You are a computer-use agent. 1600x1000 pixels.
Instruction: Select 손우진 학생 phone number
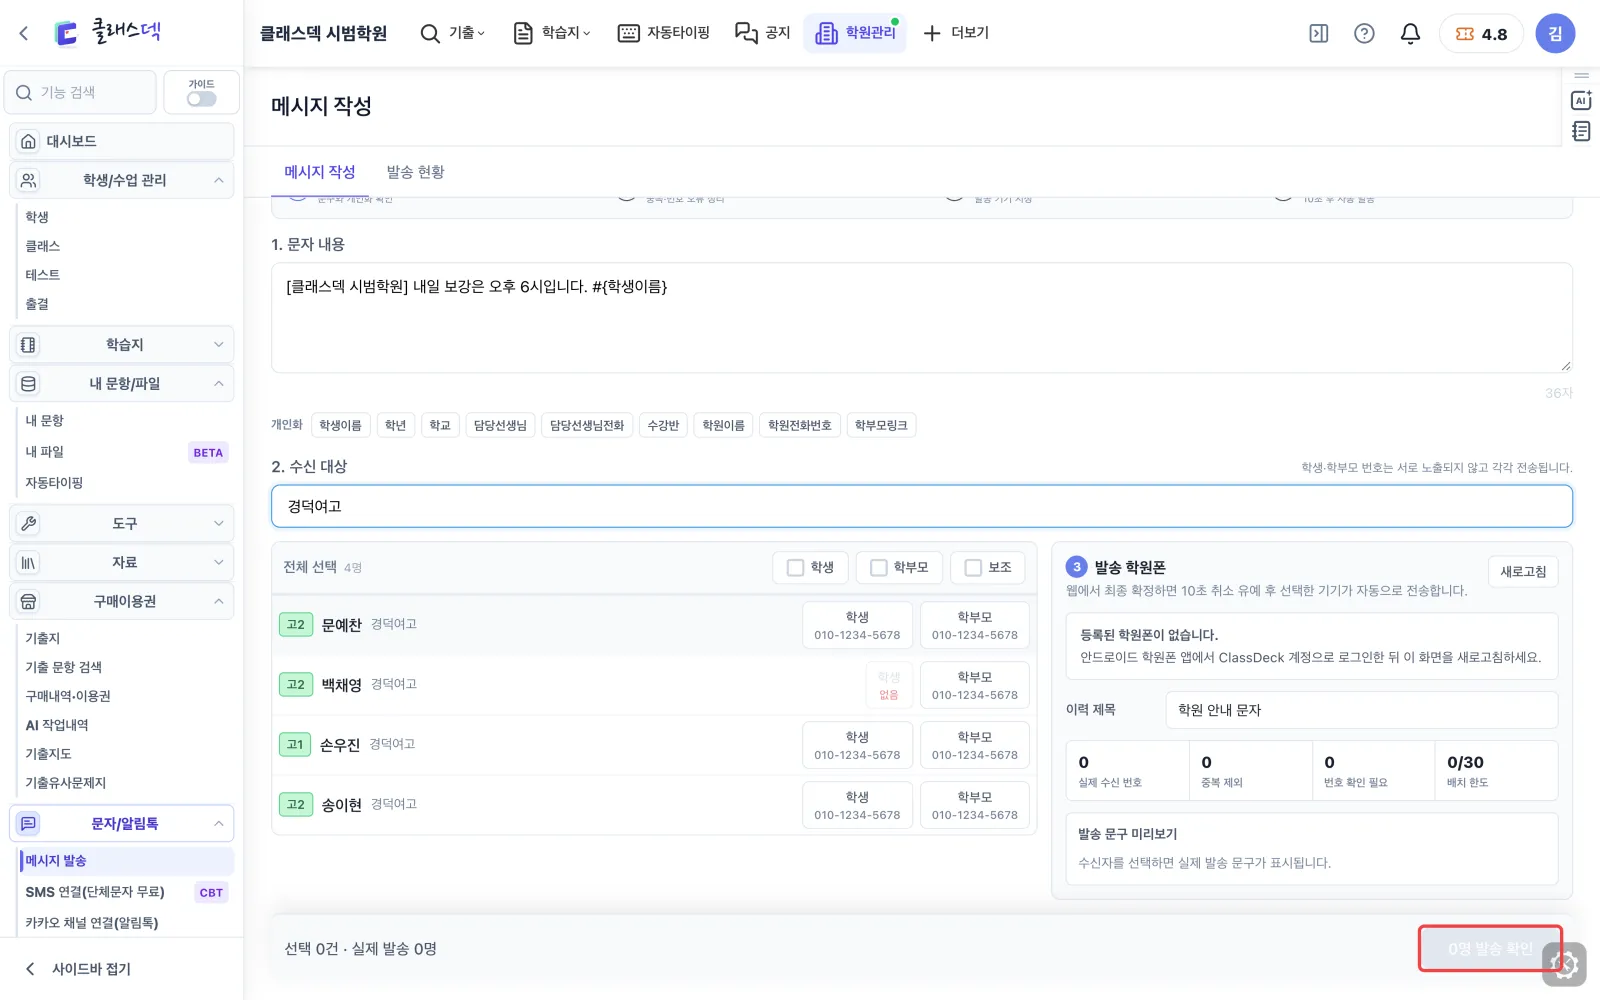click(857, 745)
